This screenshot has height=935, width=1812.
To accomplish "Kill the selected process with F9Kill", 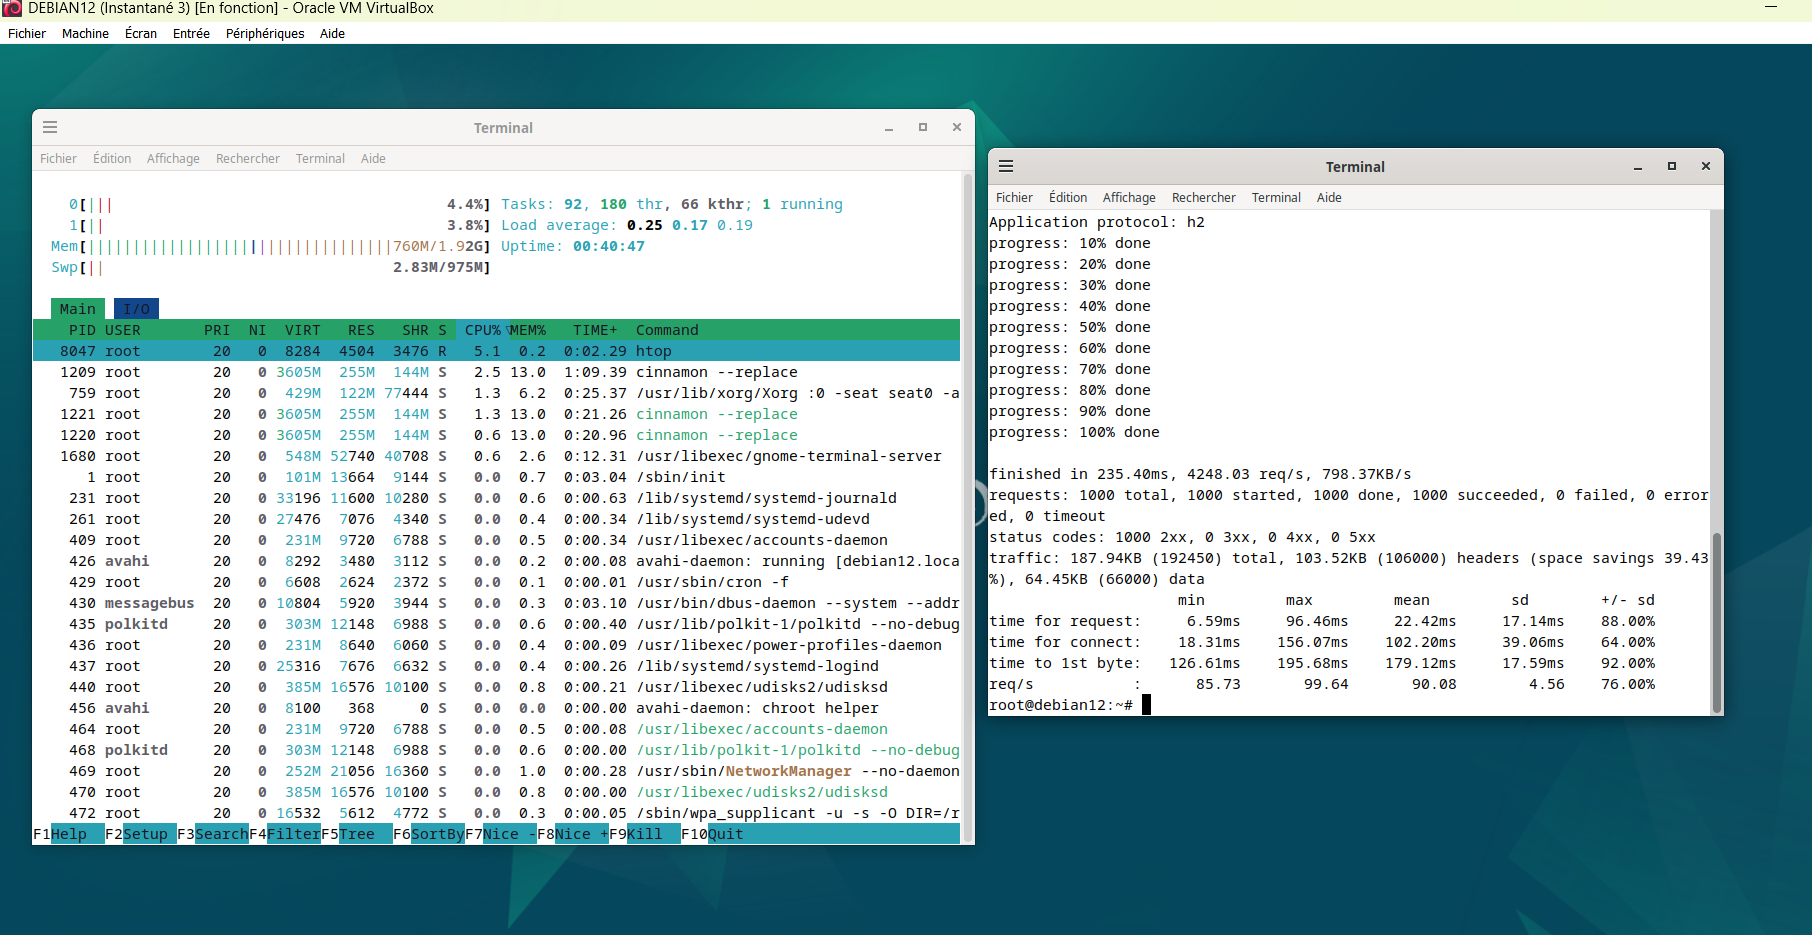I will pos(645,833).
